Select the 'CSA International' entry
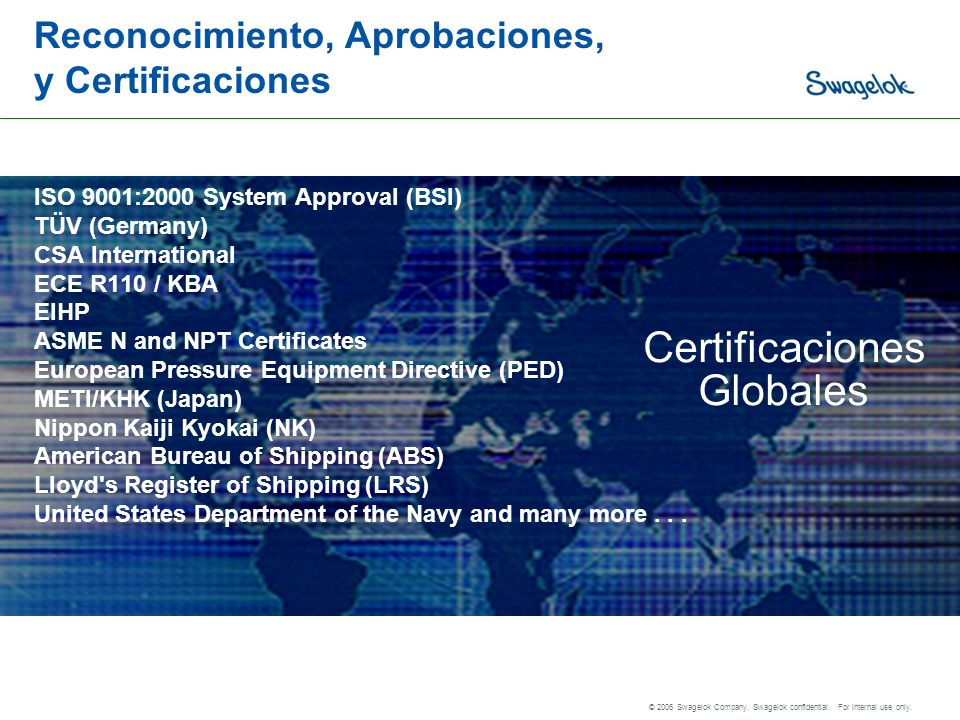The height and width of the screenshot is (720, 960). point(135,255)
